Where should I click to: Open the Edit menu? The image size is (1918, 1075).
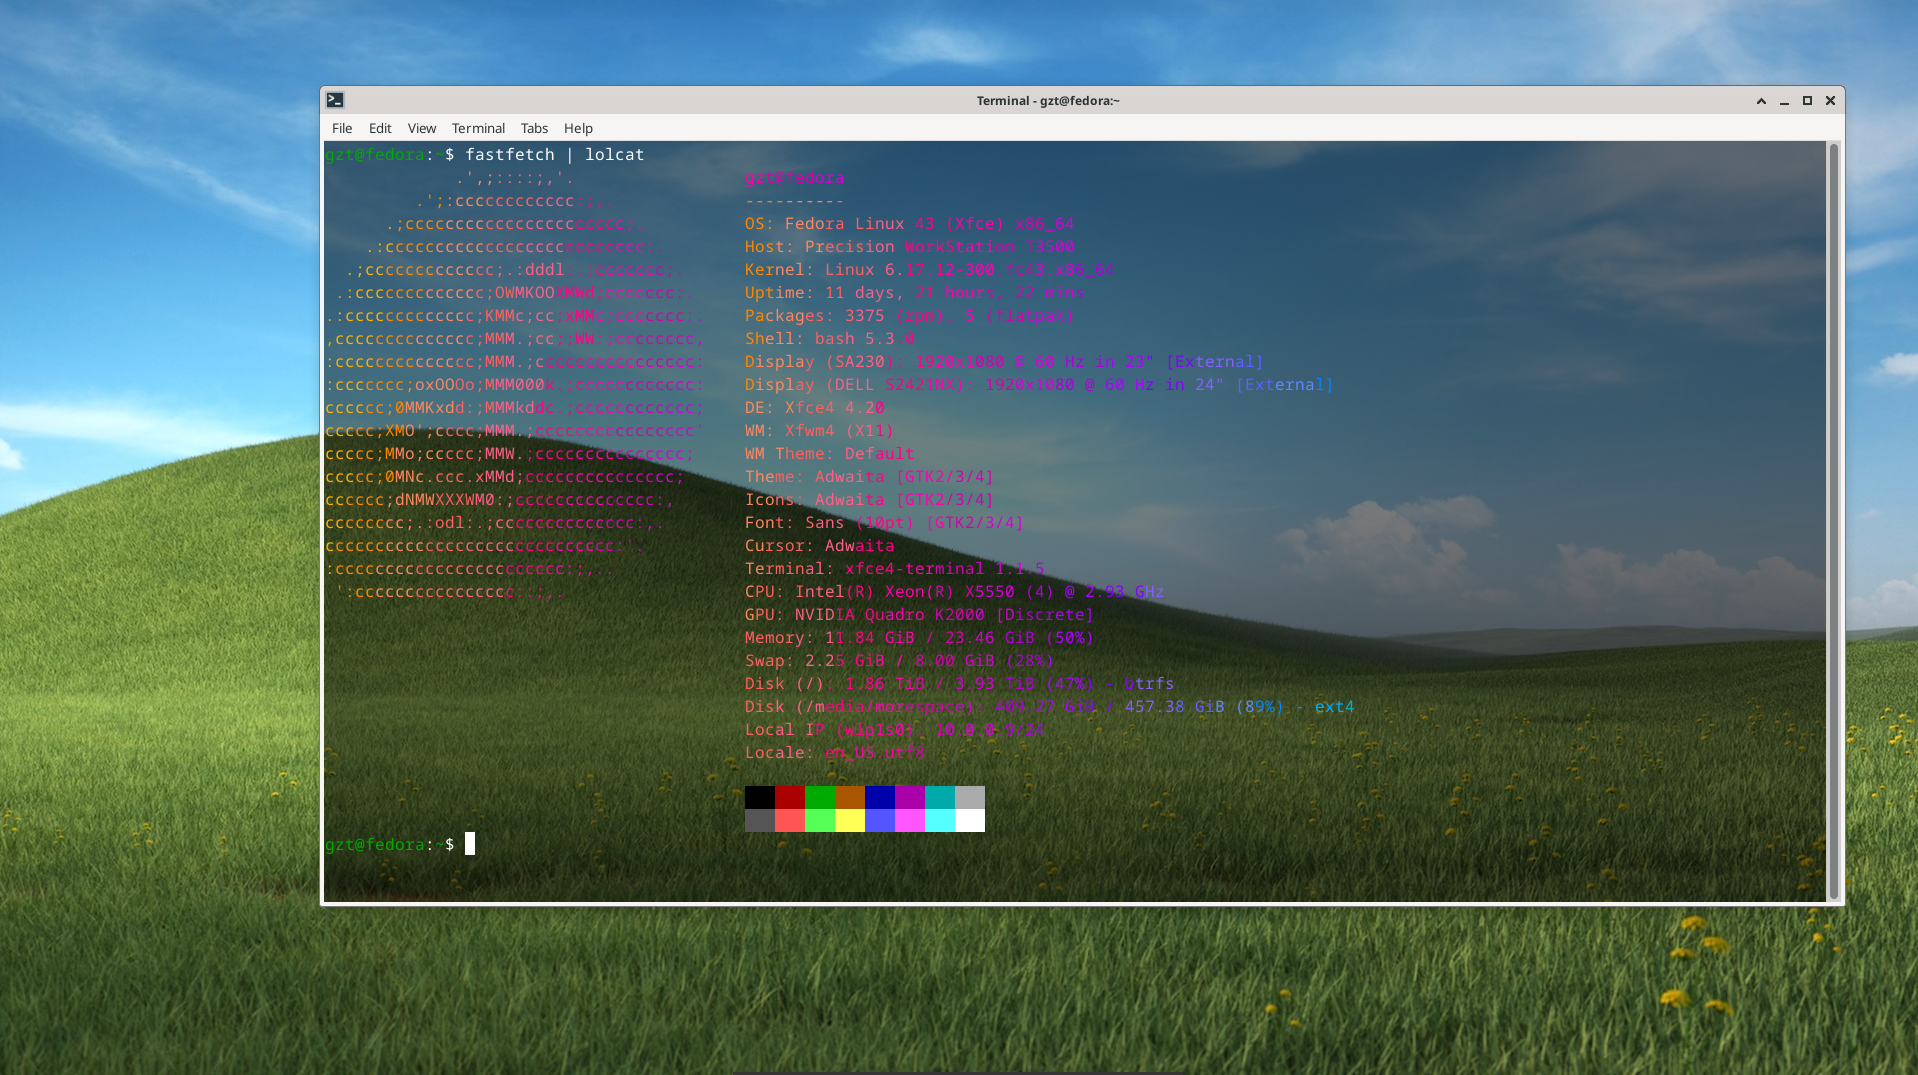(380, 128)
